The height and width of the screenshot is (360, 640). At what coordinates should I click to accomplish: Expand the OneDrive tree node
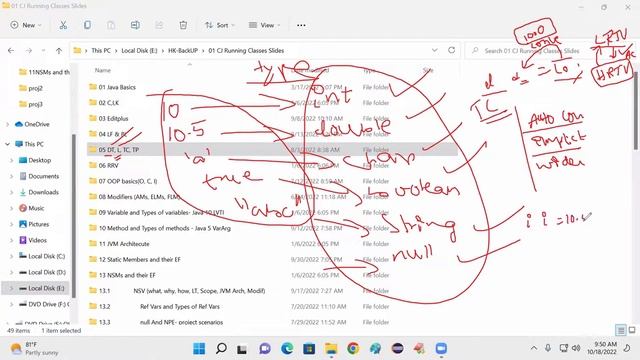click(8, 124)
